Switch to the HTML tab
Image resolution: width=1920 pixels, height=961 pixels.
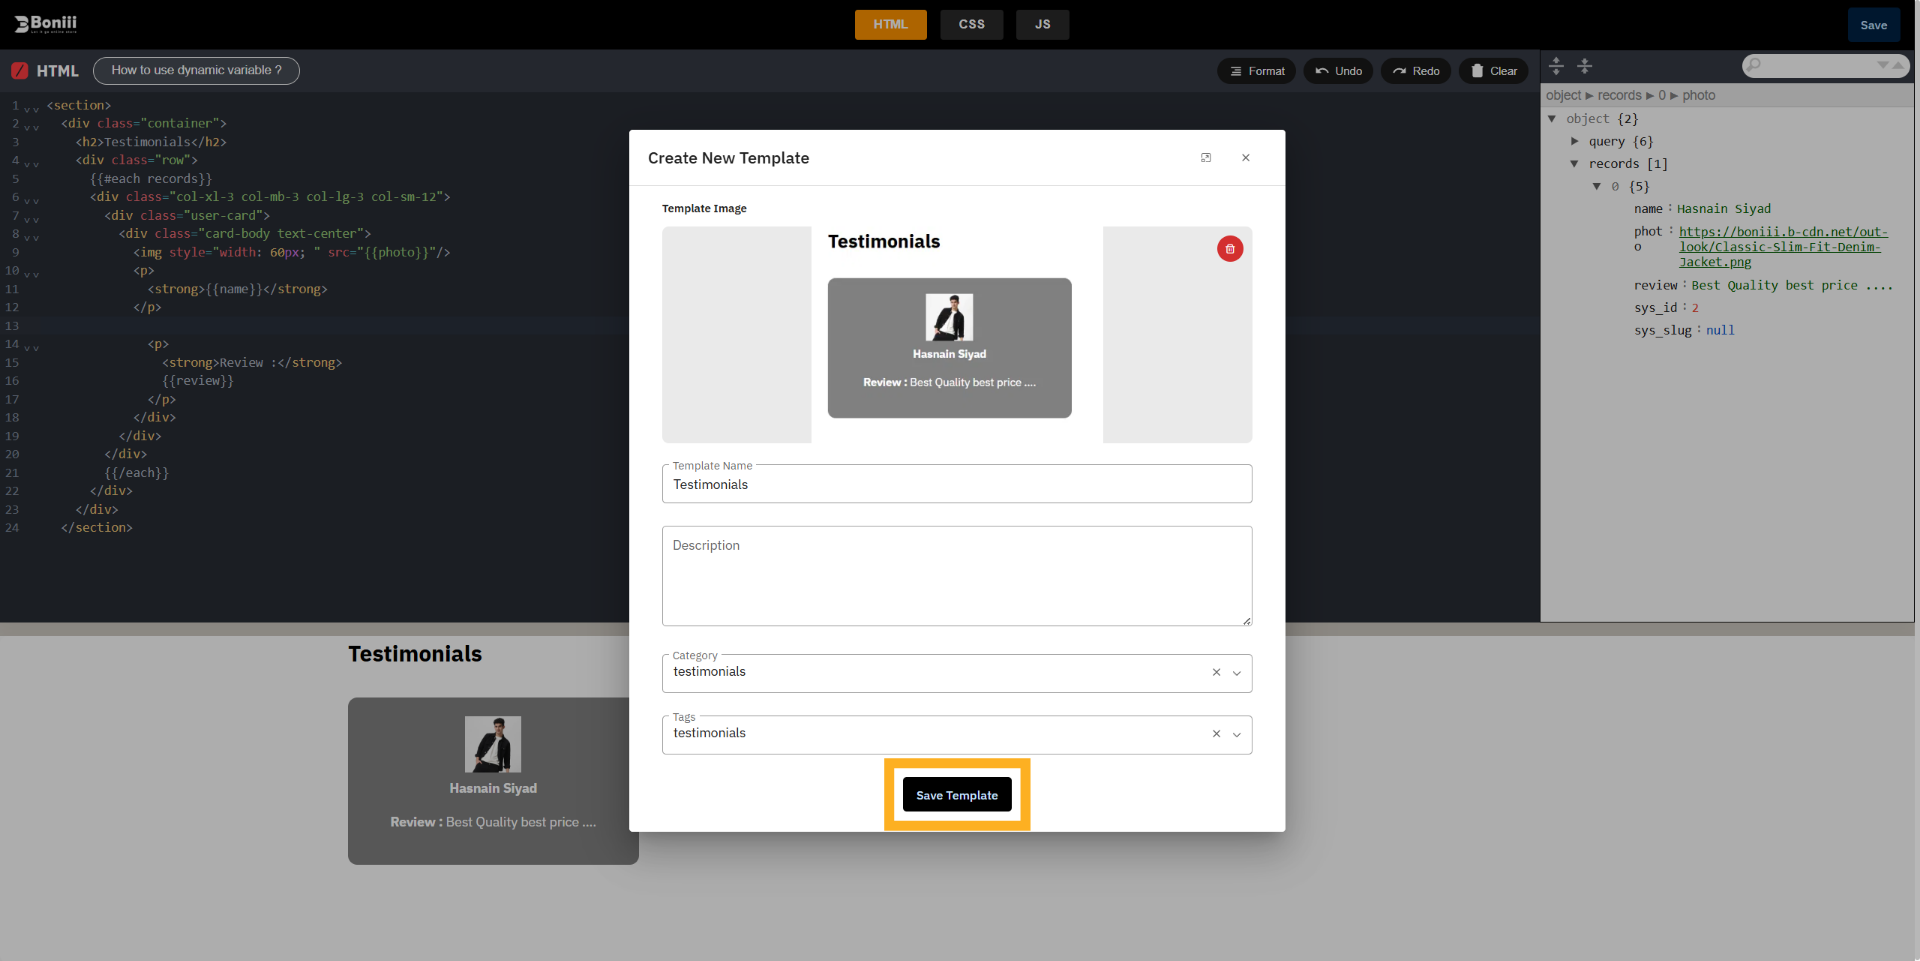[x=890, y=25]
